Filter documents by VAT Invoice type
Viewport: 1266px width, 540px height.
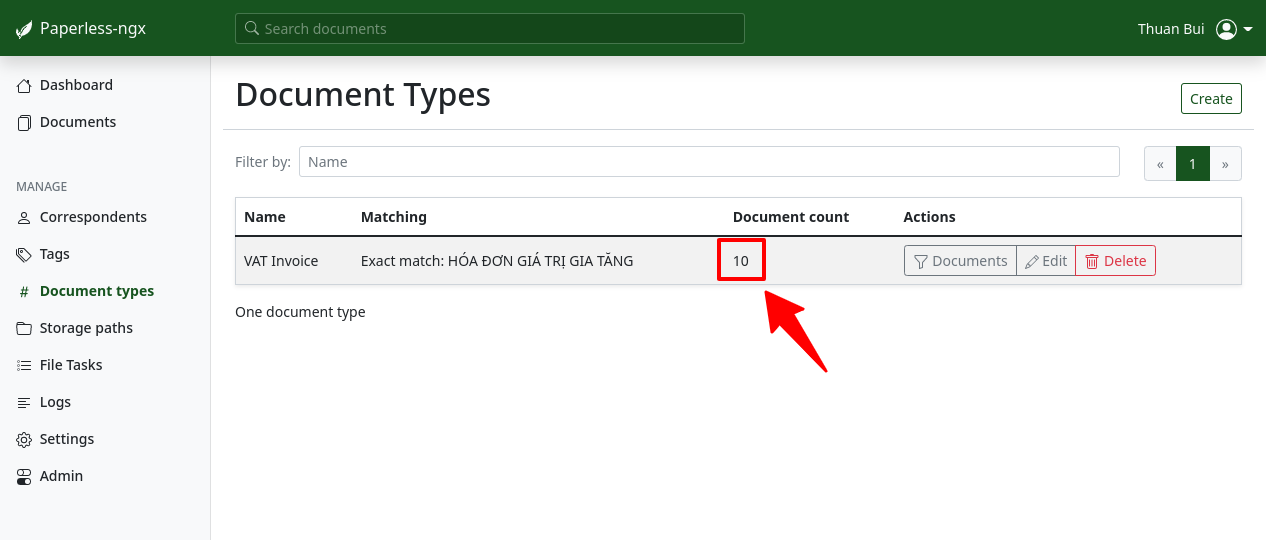pyautogui.click(x=960, y=261)
